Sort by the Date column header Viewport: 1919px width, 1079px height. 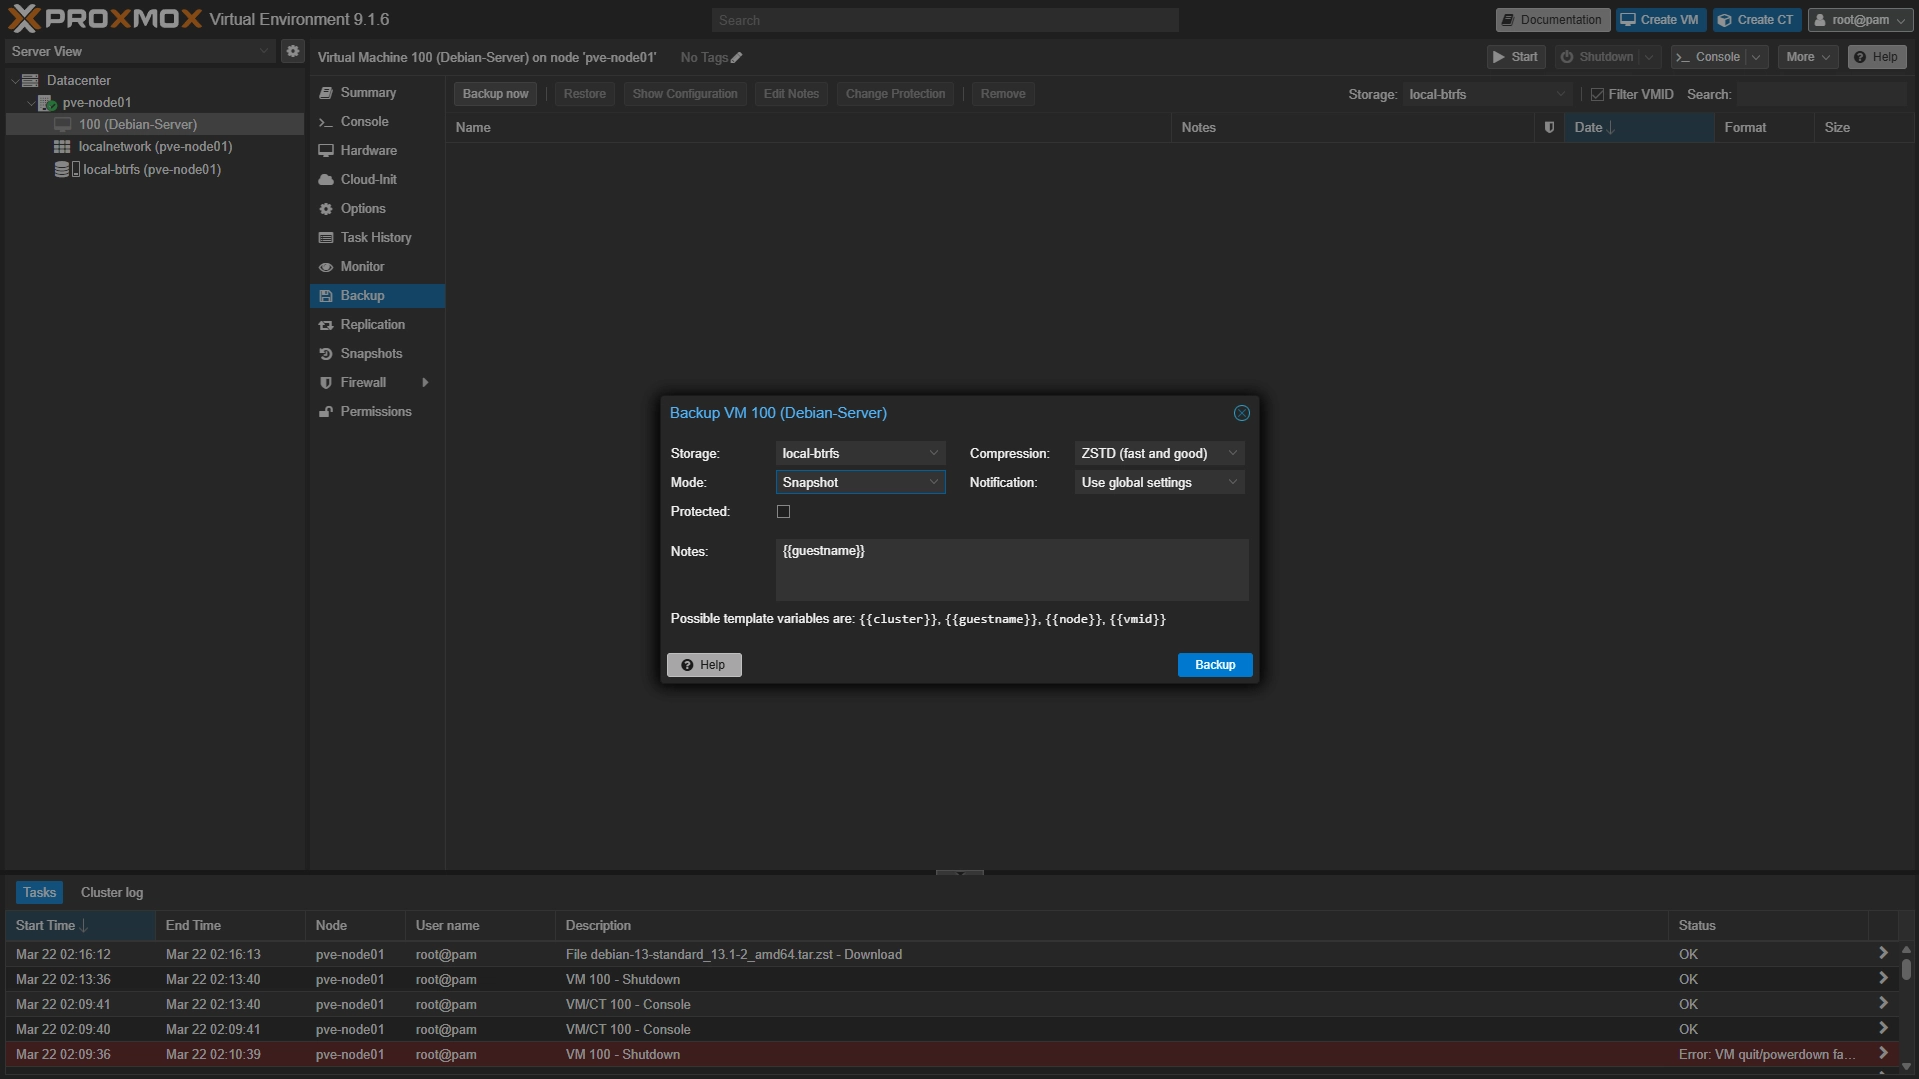[x=1639, y=127]
